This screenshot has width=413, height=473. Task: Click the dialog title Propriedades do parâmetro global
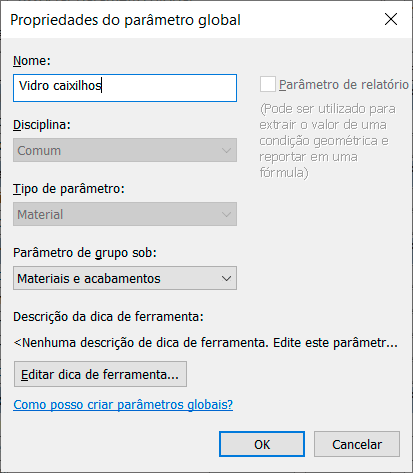125,20
